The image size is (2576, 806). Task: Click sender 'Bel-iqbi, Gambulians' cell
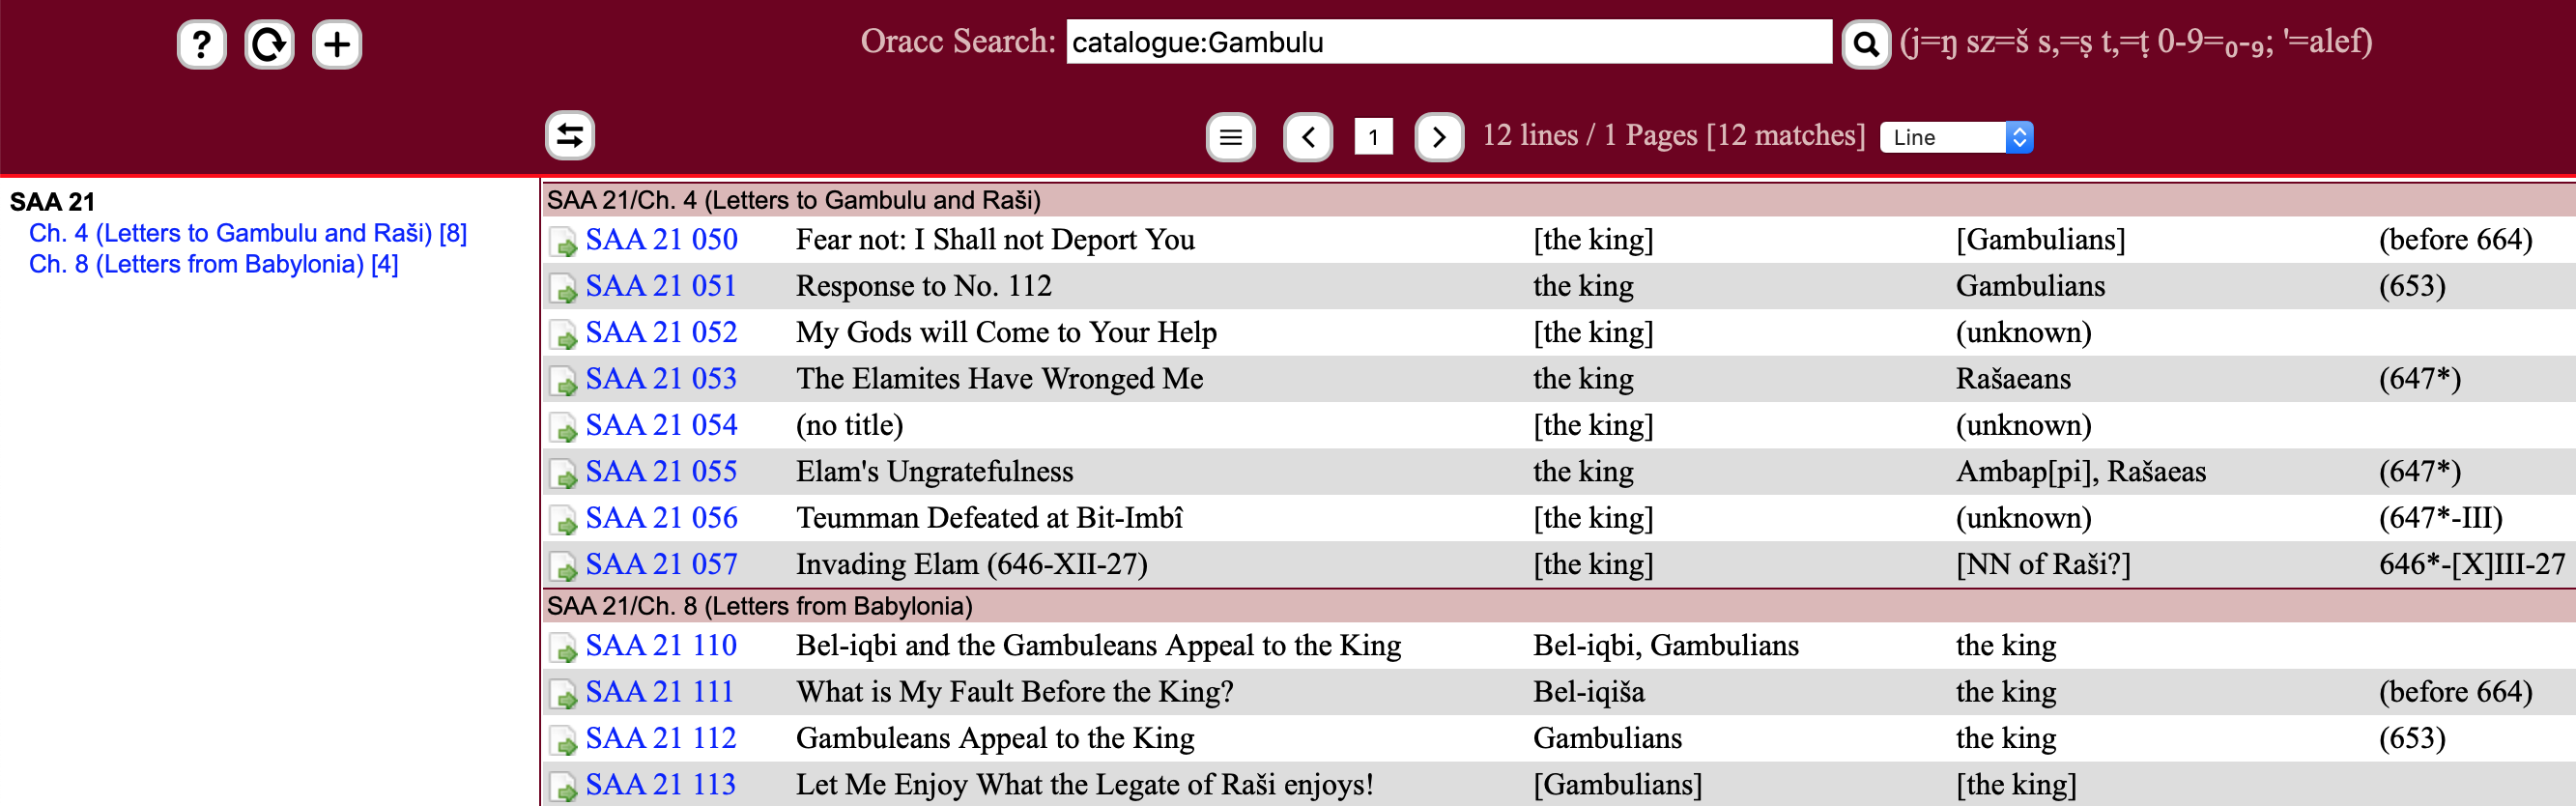[x=1665, y=645]
